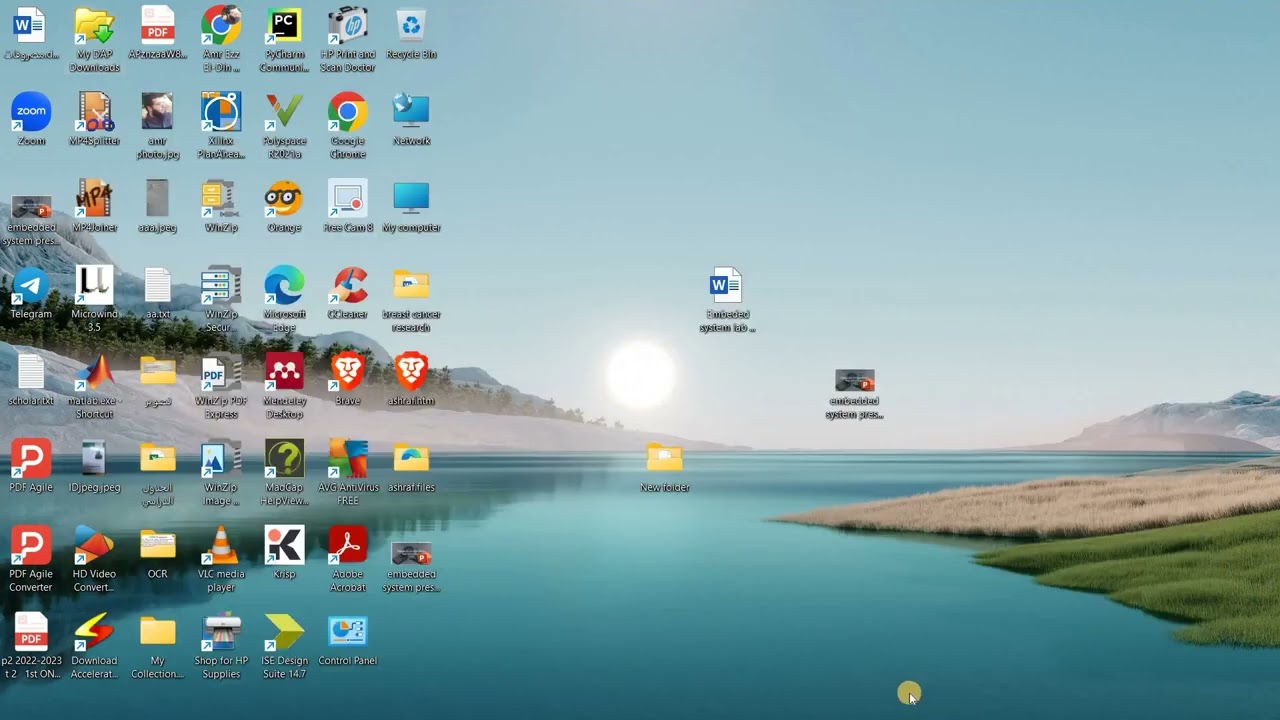Select the WinZip Image shortcut
Screen dimensions: 1280x720
pyautogui.click(x=221, y=474)
